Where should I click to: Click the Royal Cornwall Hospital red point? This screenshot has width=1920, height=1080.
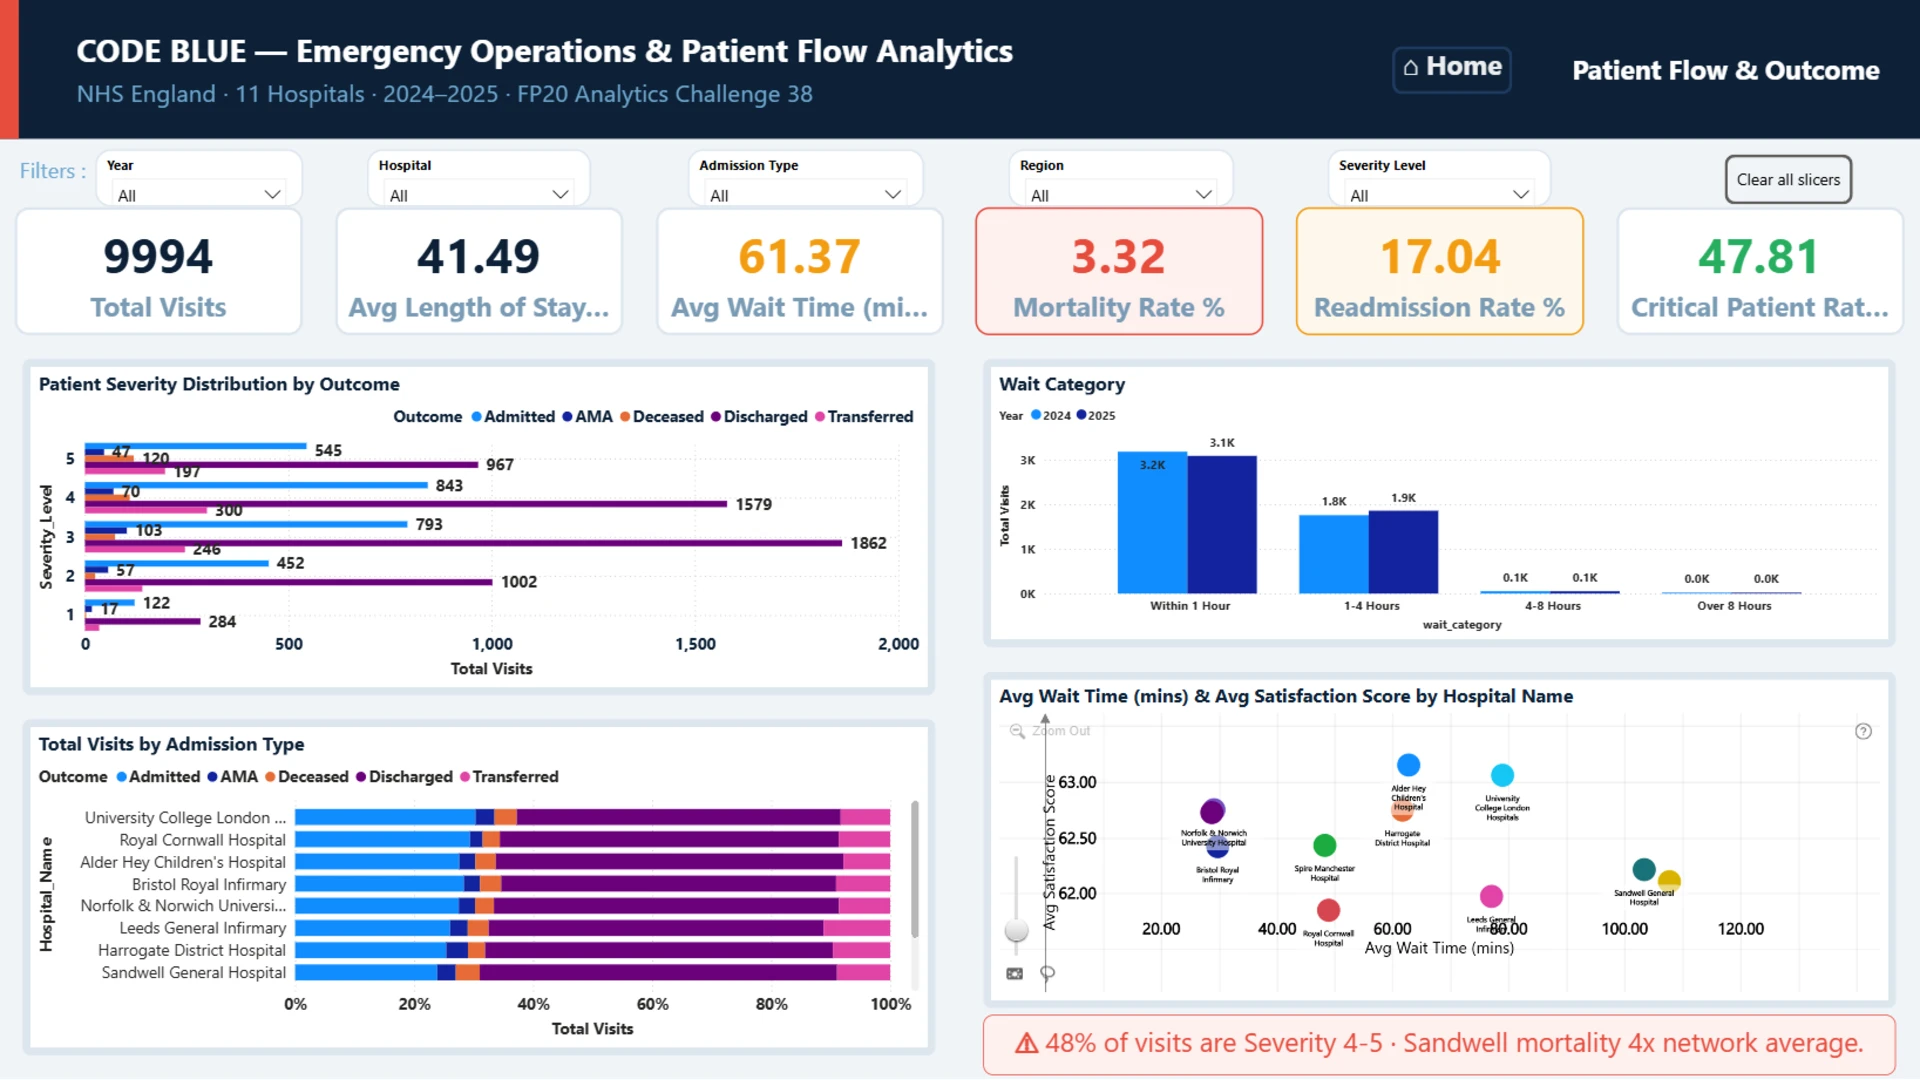(x=1328, y=910)
